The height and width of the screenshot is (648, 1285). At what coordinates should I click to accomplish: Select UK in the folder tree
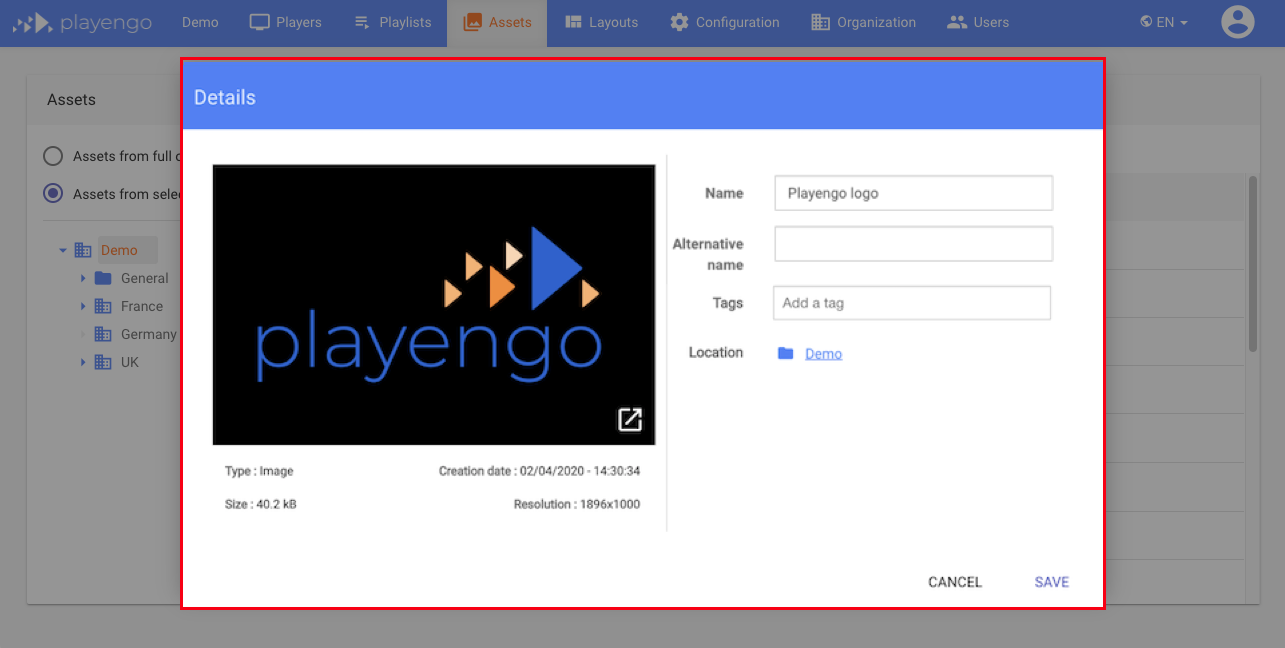(x=130, y=362)
